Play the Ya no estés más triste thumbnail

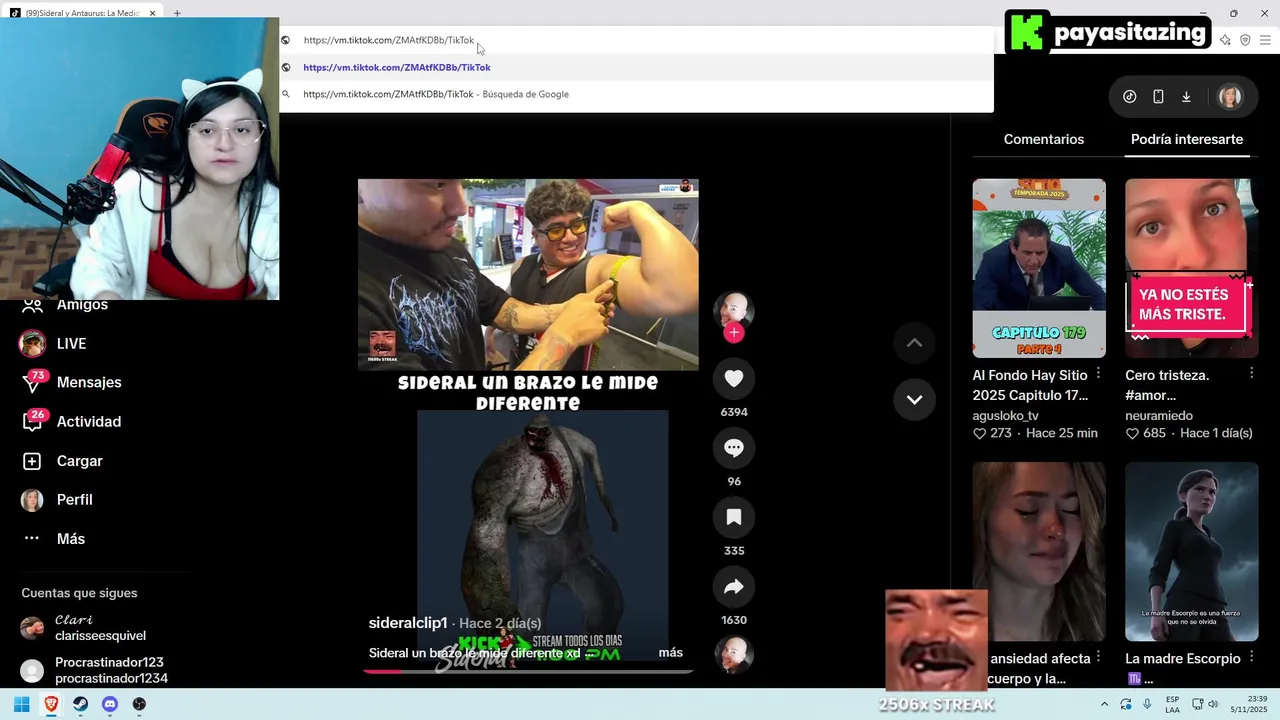pyautogui.click(x=1191, y=268)
